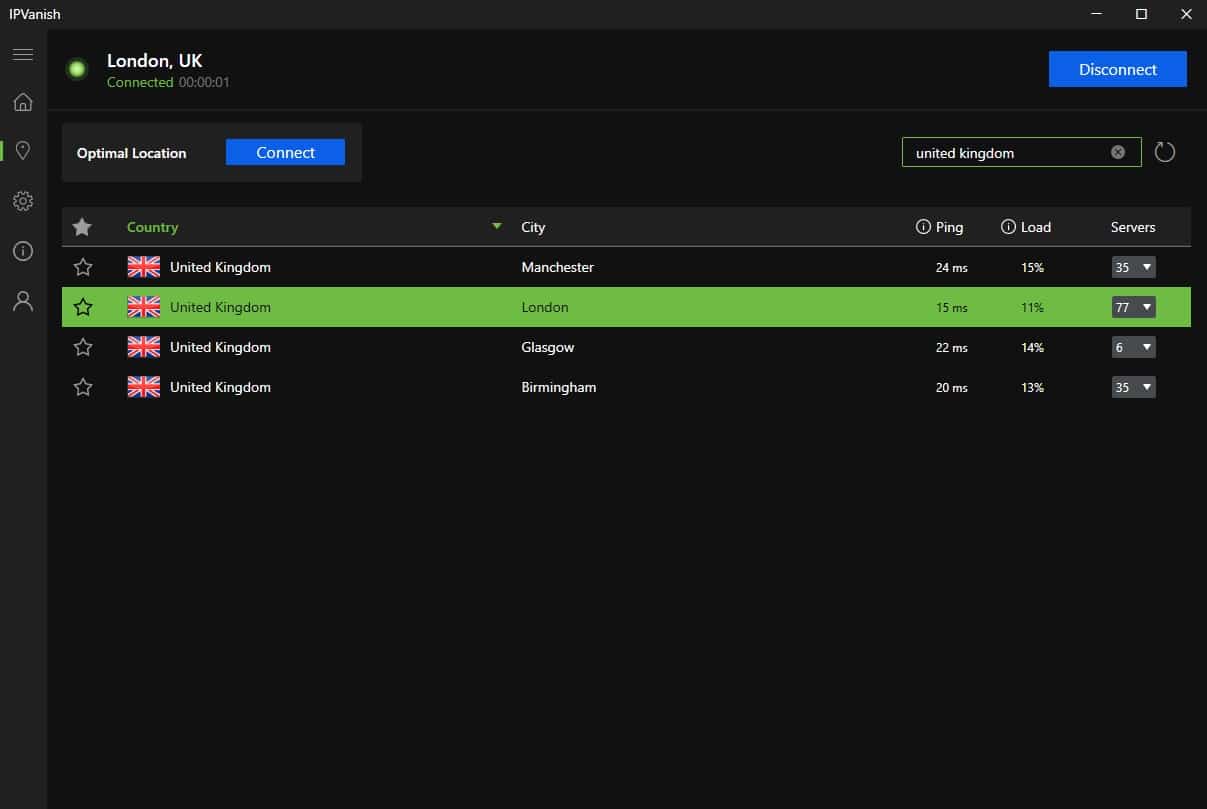Screen dimensions: 1207x809
Task: Open the Account profile sidebar icon
Action: click(23, 301)
